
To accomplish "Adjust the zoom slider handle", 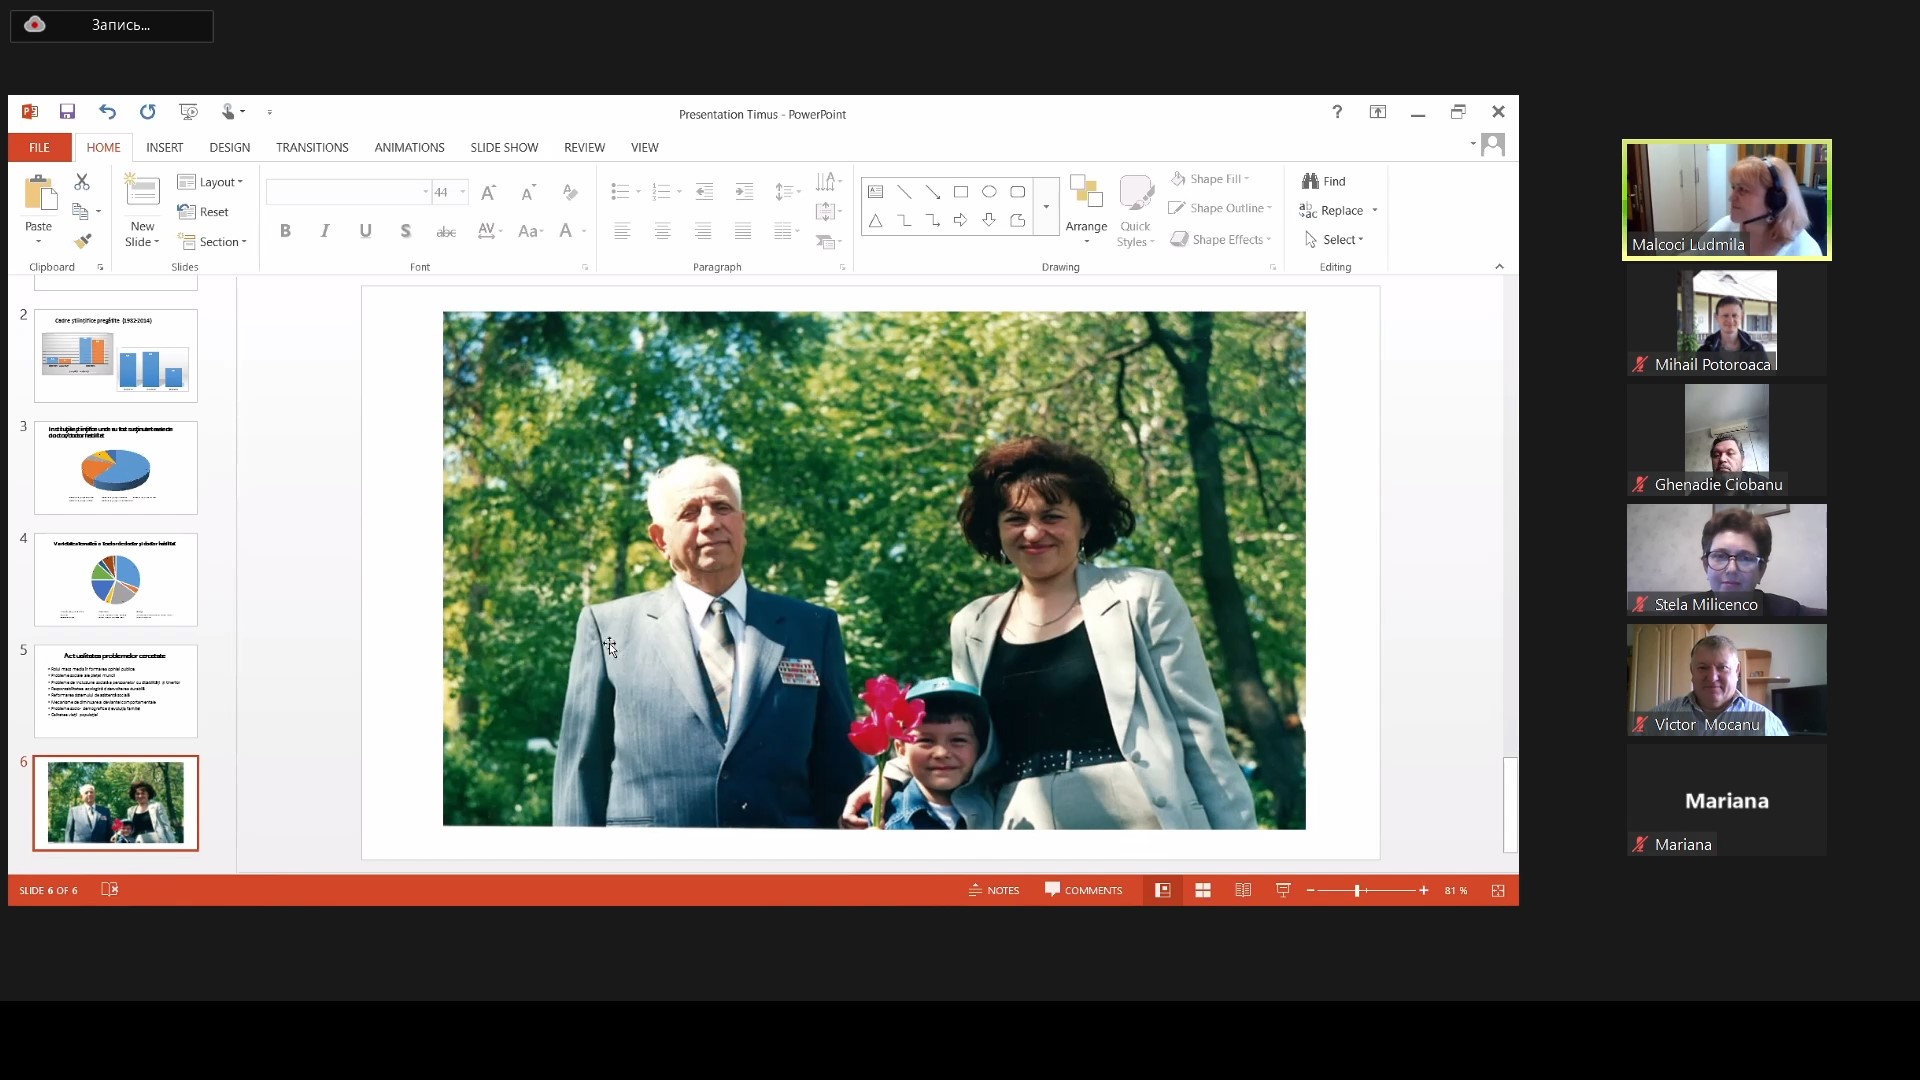I will 1357,890.
